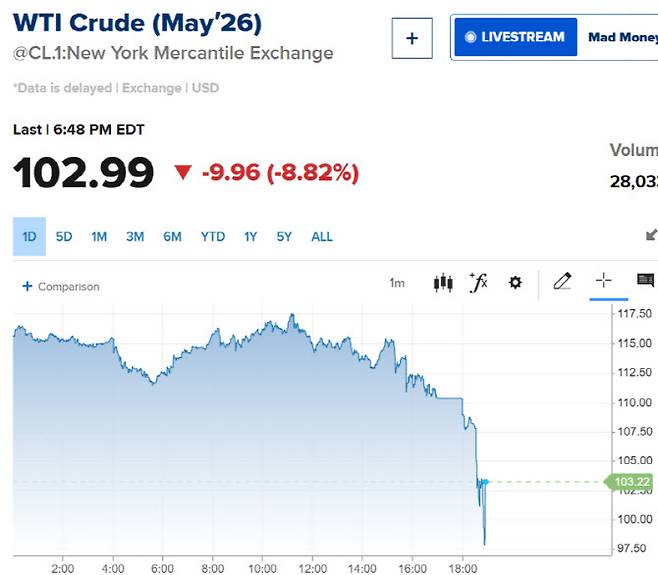Image resolution: width=658 pixels, height=575 pixels.
Task: Switch to the 5D time range
Action: [x=64, y=237]
